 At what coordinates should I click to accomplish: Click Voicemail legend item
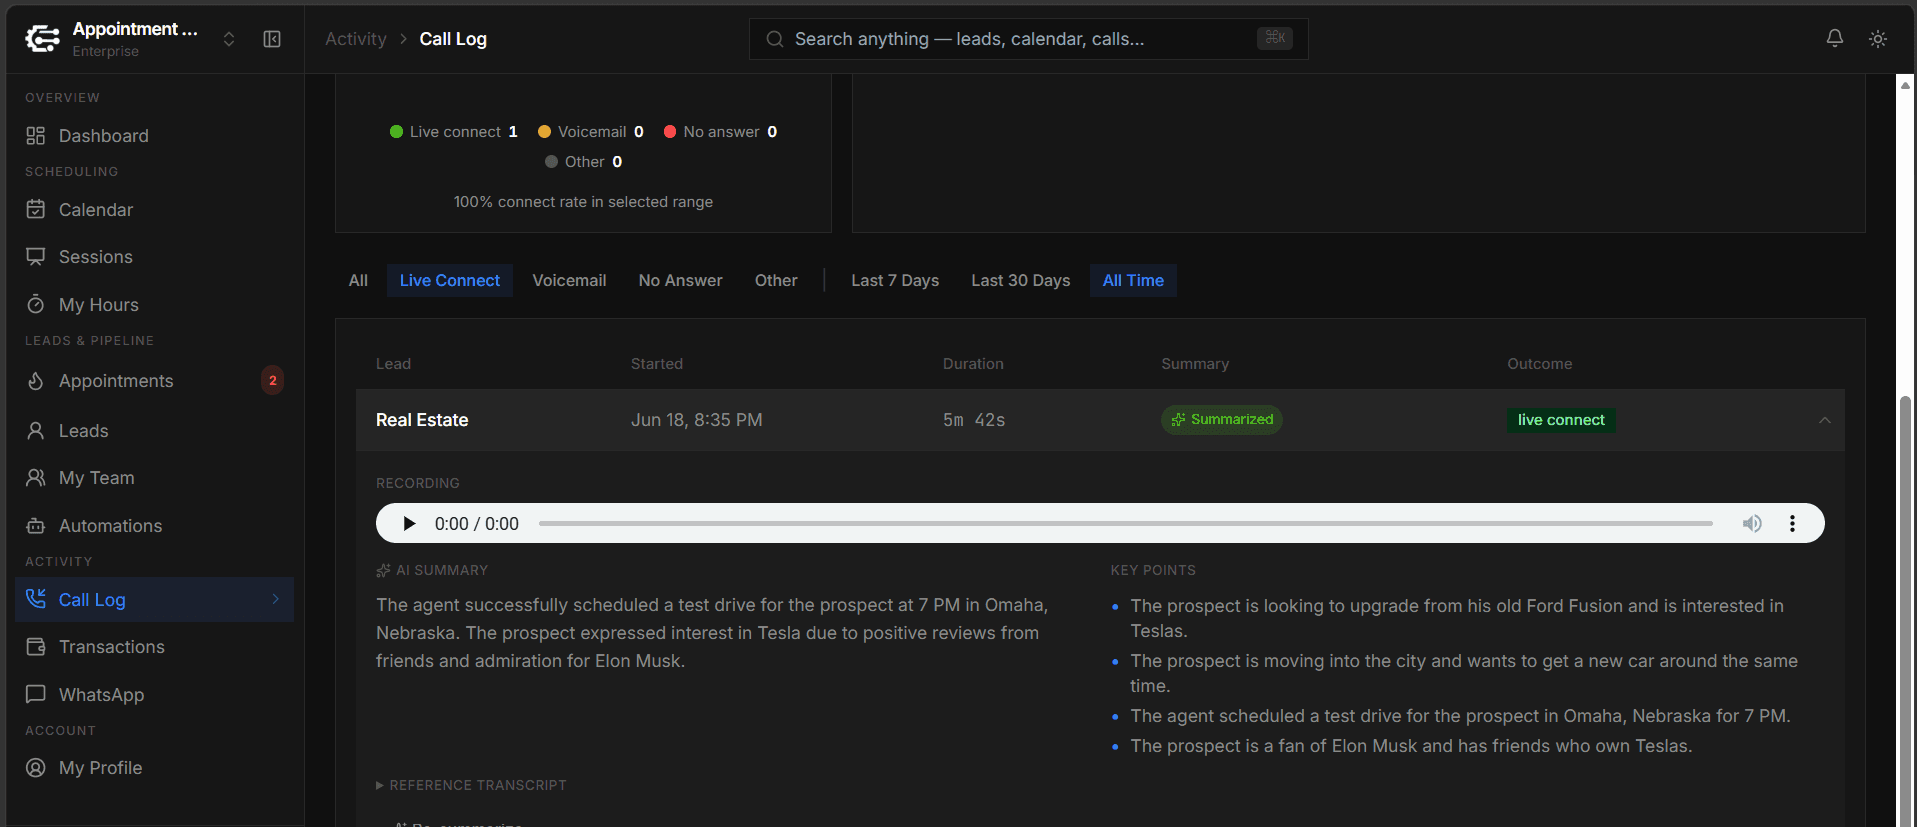tap(590, 132)
